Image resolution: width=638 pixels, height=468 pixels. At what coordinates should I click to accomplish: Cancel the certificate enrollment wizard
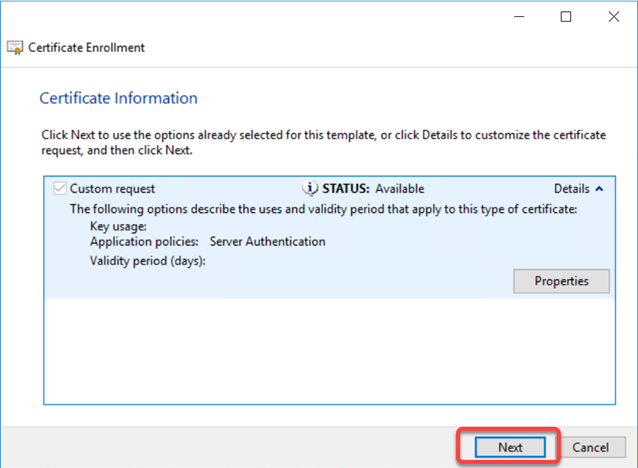590,447
